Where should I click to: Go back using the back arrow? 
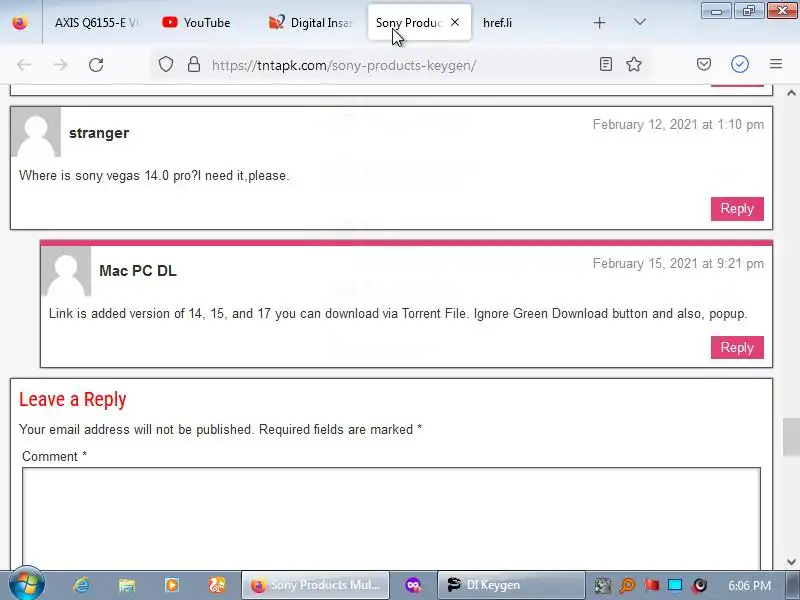tap(24, 65)
